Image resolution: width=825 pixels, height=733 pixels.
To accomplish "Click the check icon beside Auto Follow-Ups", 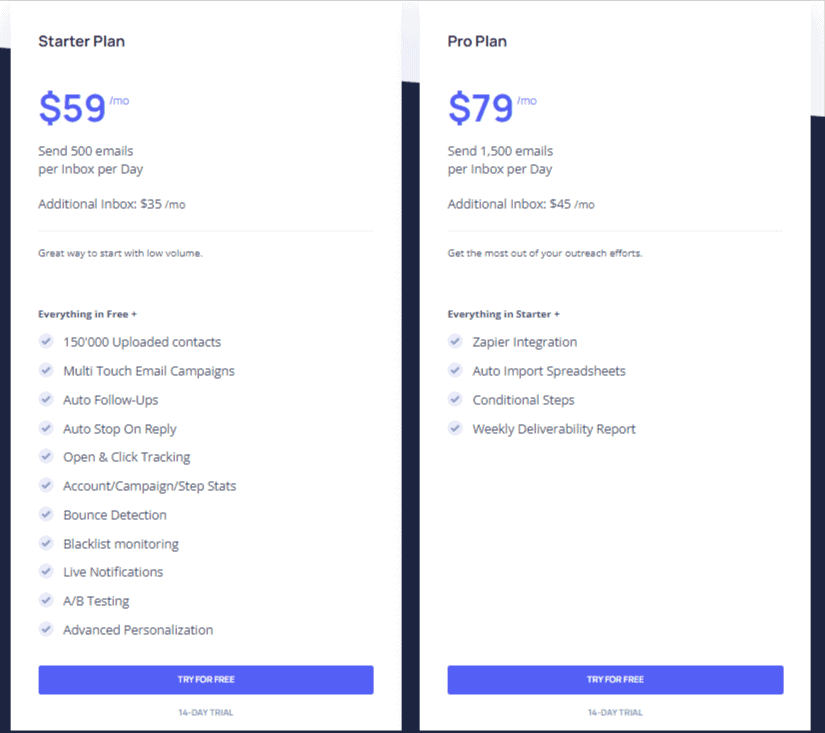I will [x=46, y=399].
